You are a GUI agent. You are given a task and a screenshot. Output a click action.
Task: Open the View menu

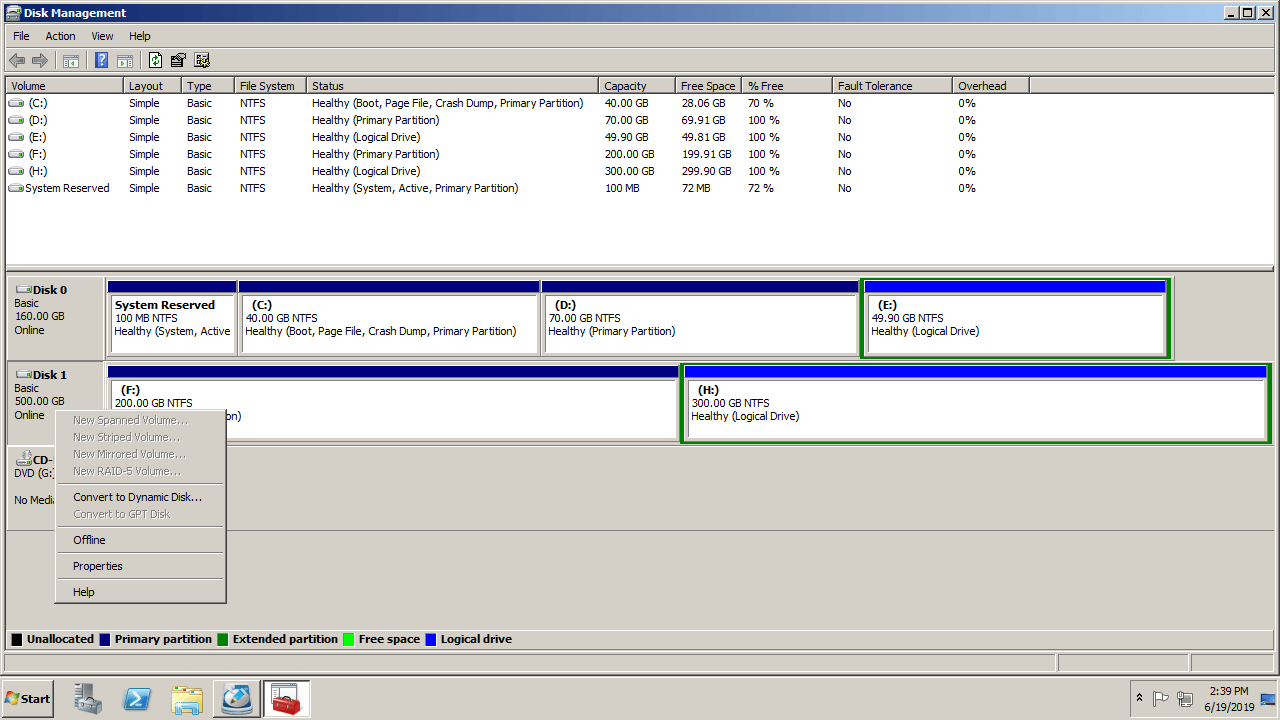click(x=102, y=36)
